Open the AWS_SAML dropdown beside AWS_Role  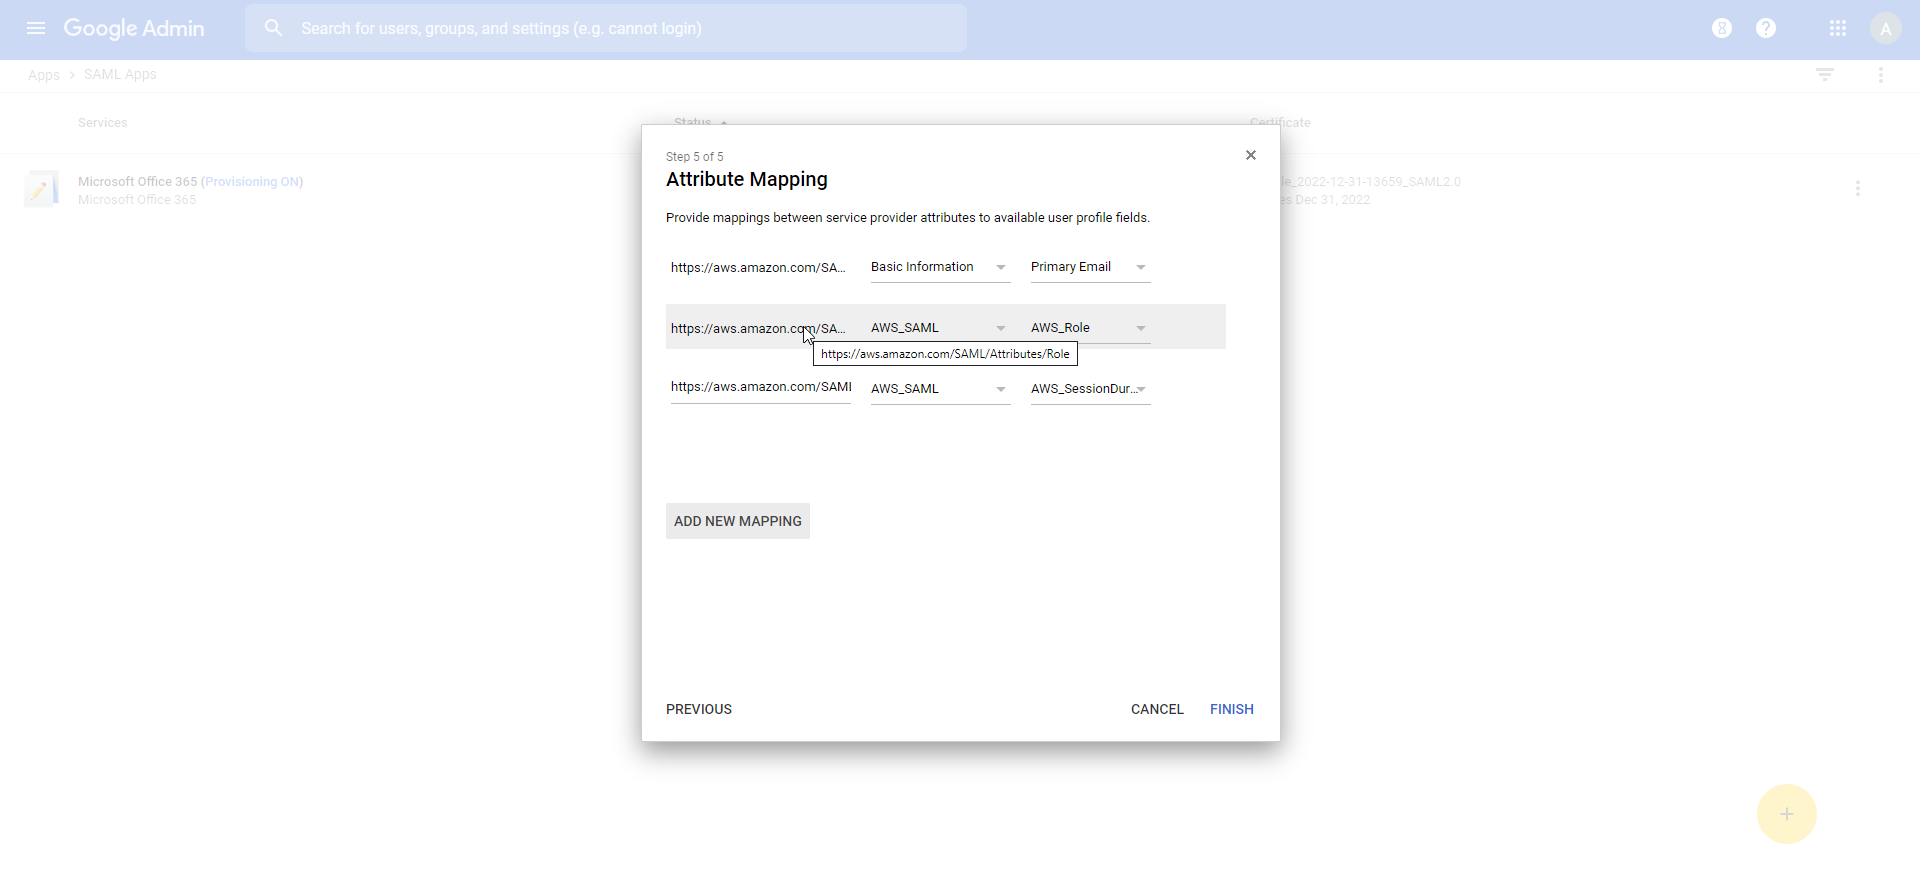click(x=940, y=328)
